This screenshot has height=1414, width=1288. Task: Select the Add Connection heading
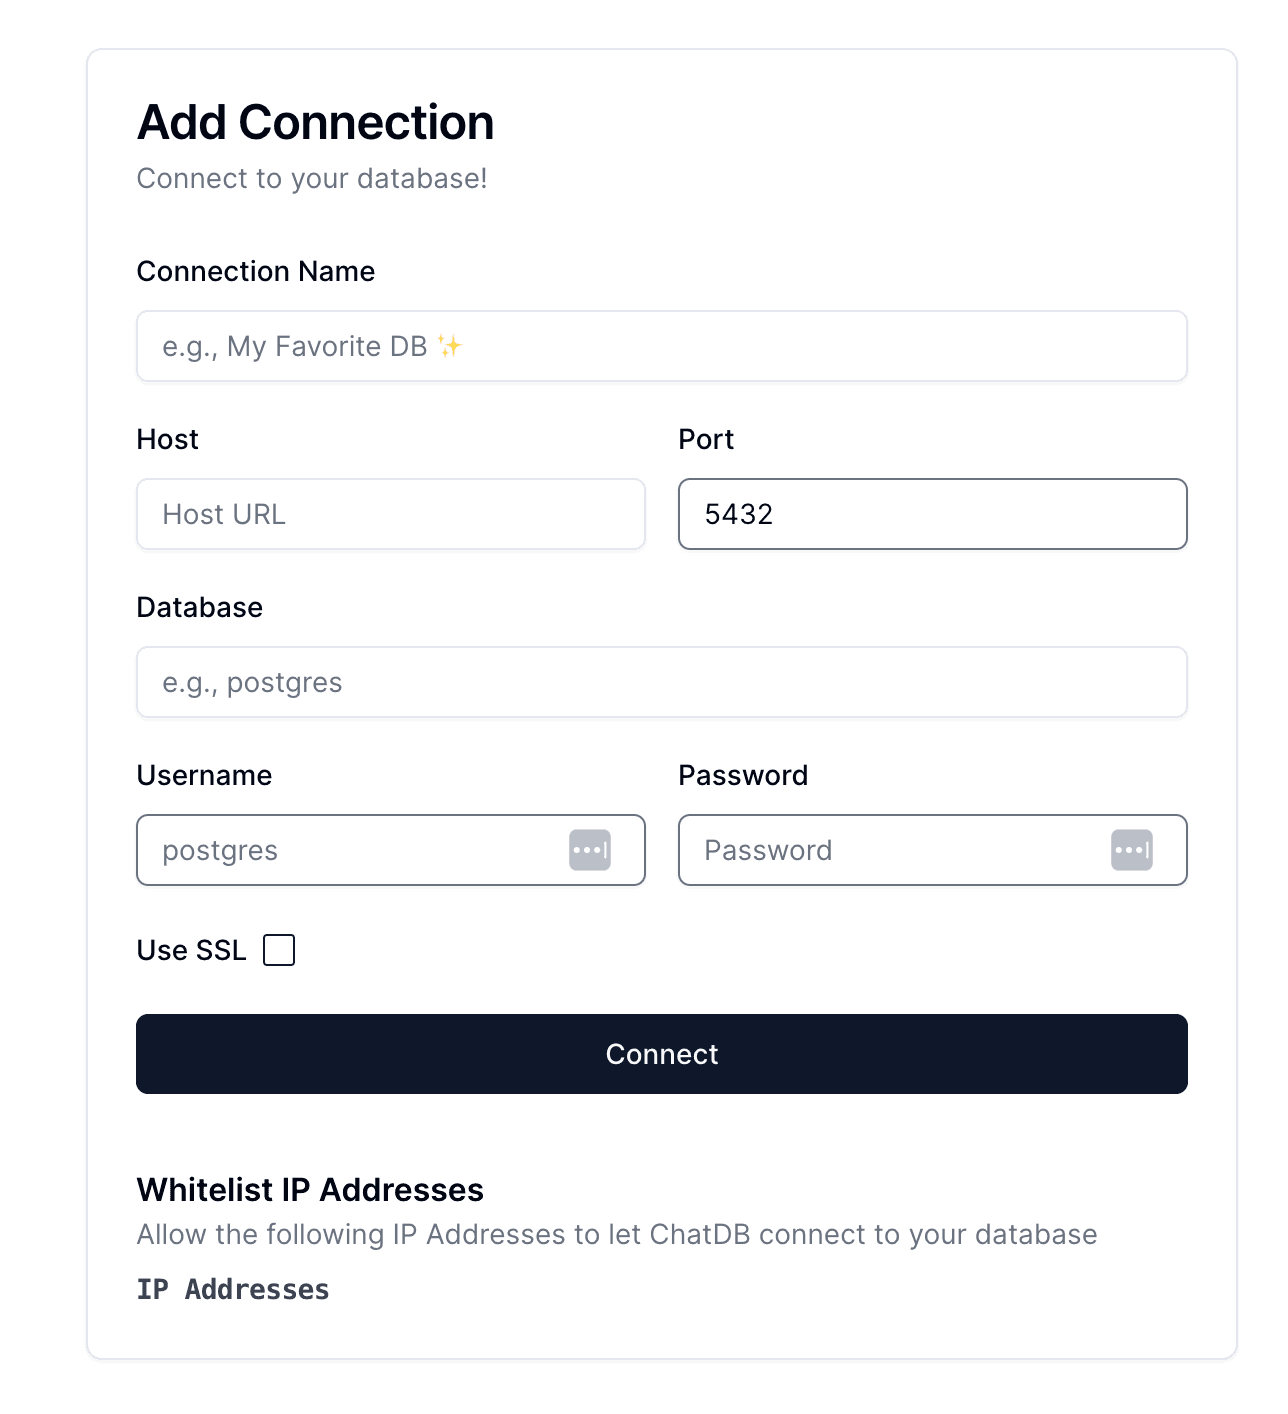pos(315,122)
